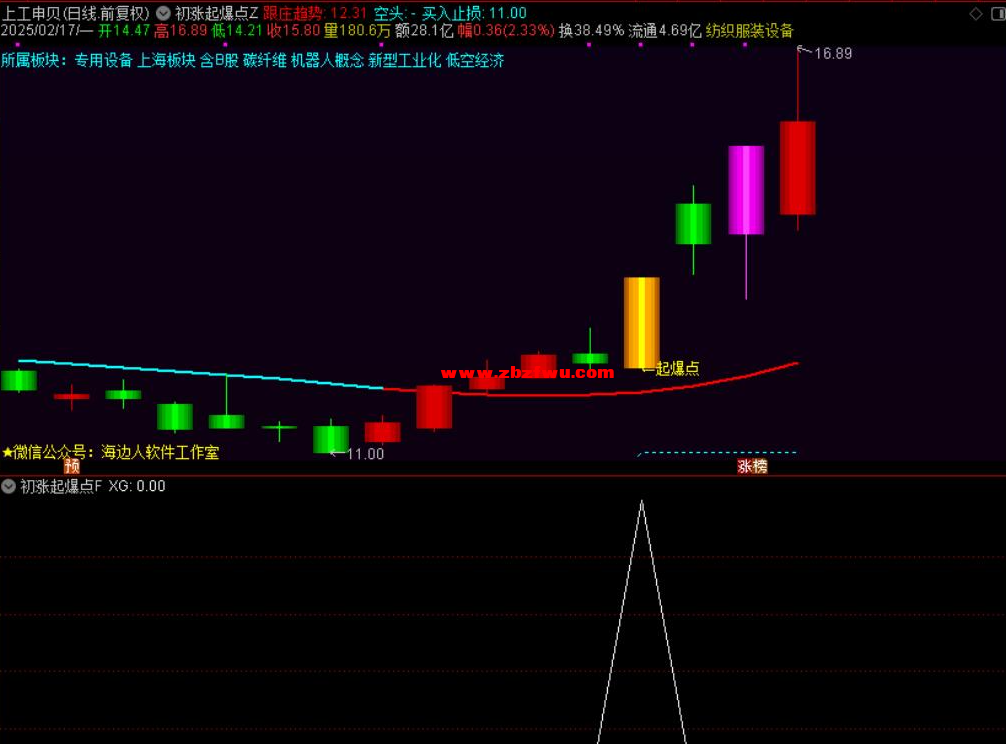Viewport: 1006px width, 744px height.
Task: Select the orange 起爆点 candlestick
Action: (642, 323)
